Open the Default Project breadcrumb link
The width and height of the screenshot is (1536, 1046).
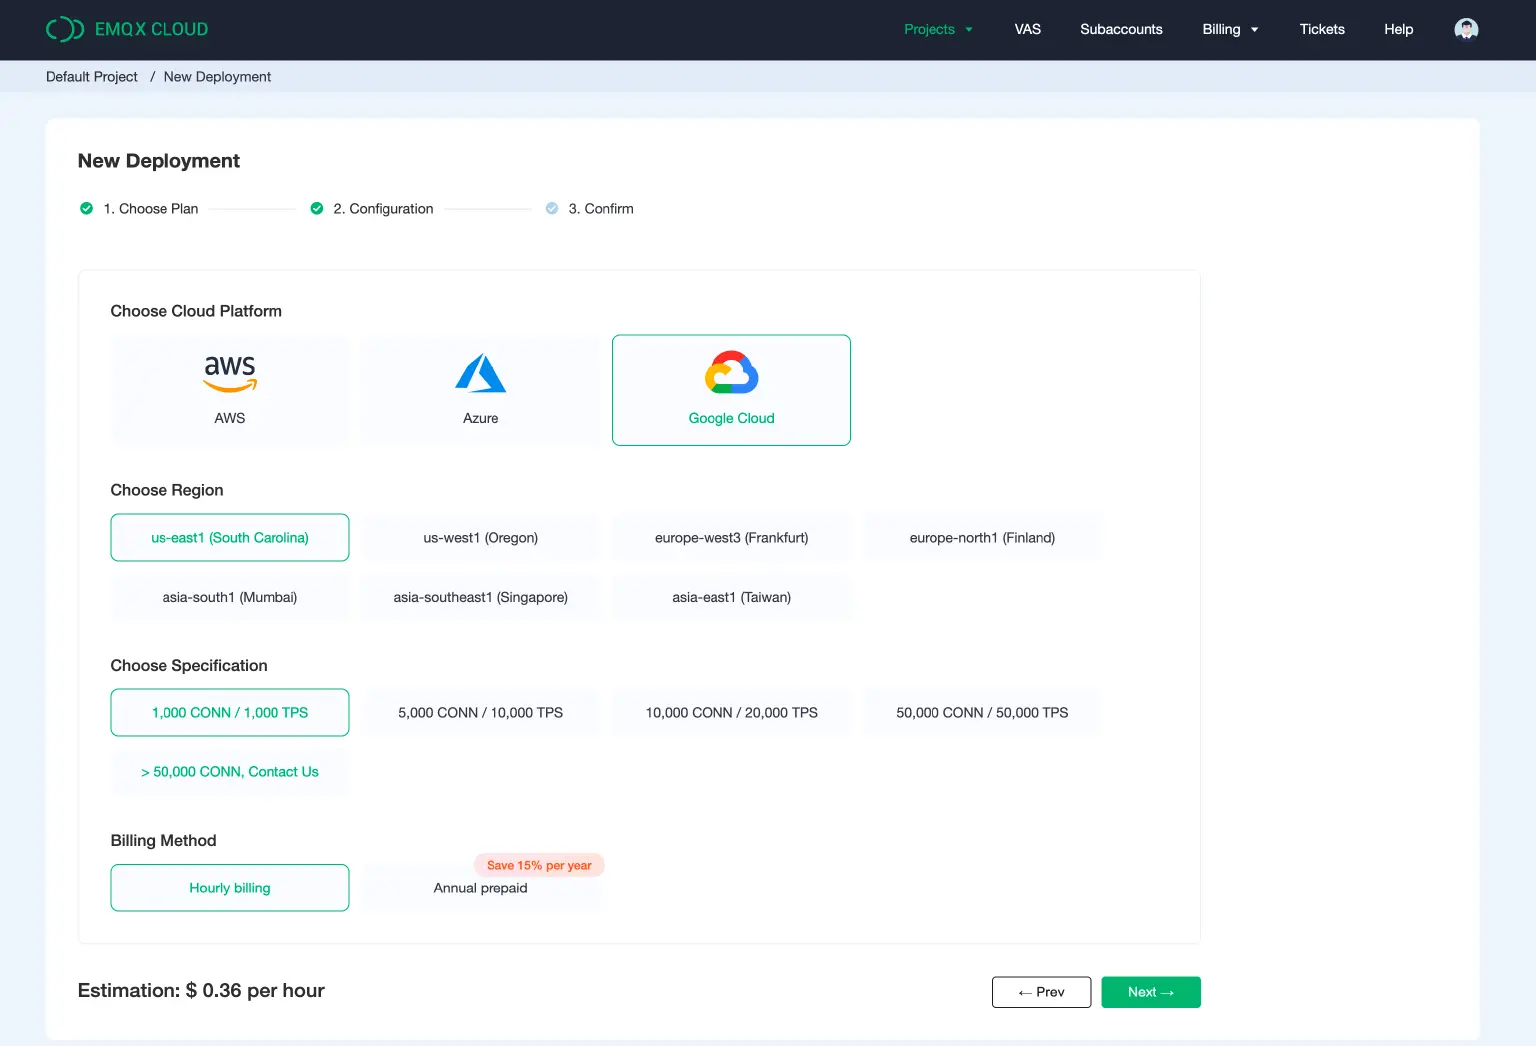point(92,77)
